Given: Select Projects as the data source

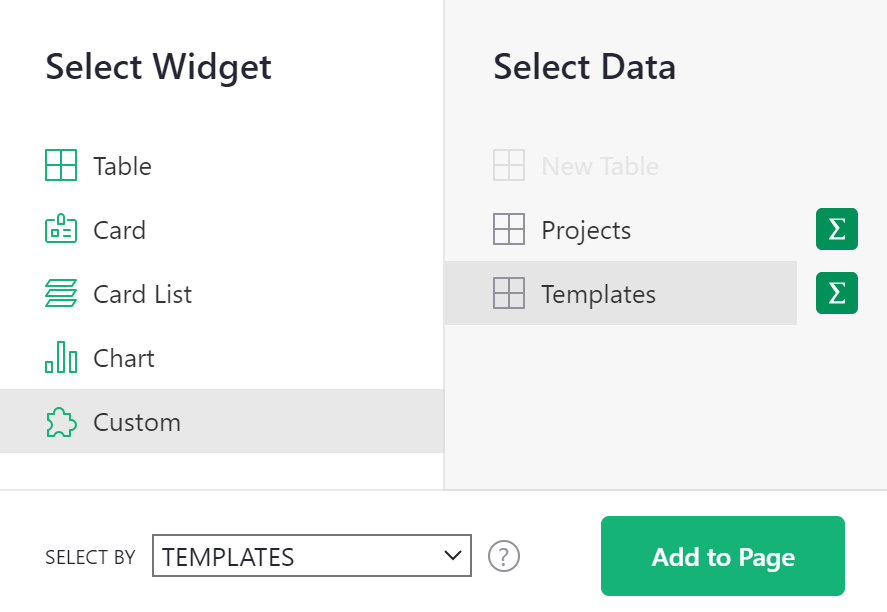Looking at the screenshot, I should tap(586, 229).
